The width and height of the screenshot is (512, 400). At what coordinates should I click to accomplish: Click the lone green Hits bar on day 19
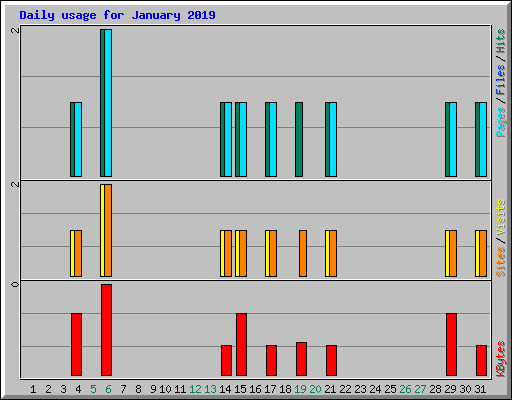[x=299, y=139]
